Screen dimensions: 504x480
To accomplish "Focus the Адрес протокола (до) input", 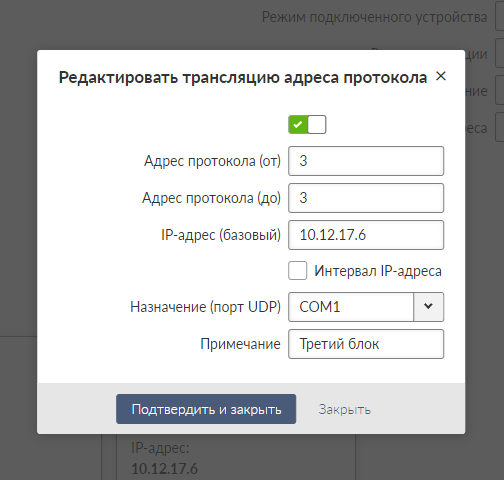I will click(366, 198).
